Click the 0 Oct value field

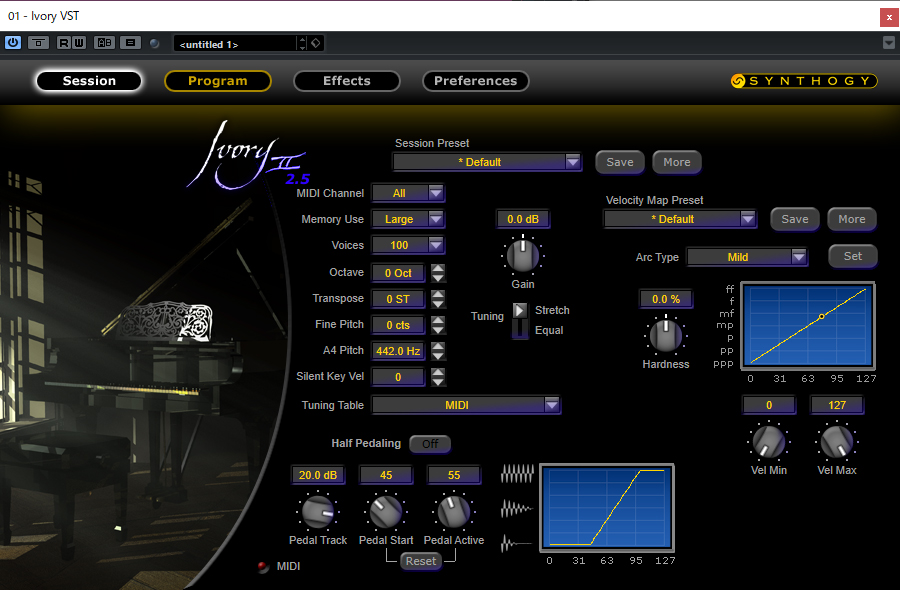pyautogui.click(x=398, y=273)
